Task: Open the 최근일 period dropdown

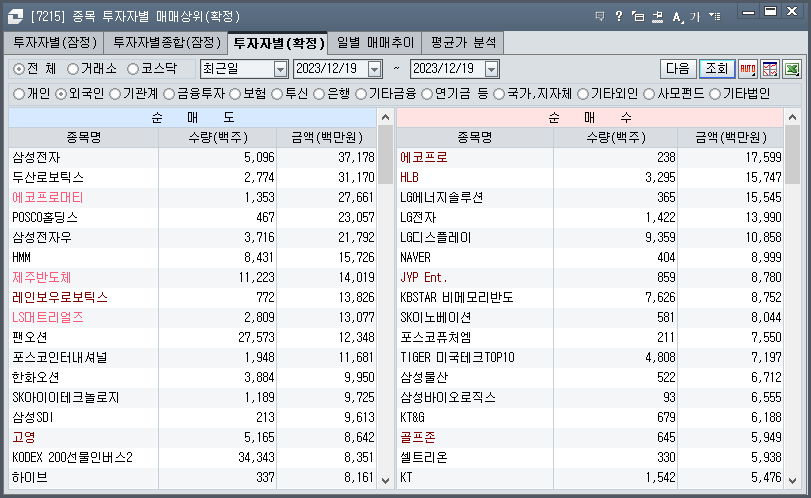Action: click(280, 69)
